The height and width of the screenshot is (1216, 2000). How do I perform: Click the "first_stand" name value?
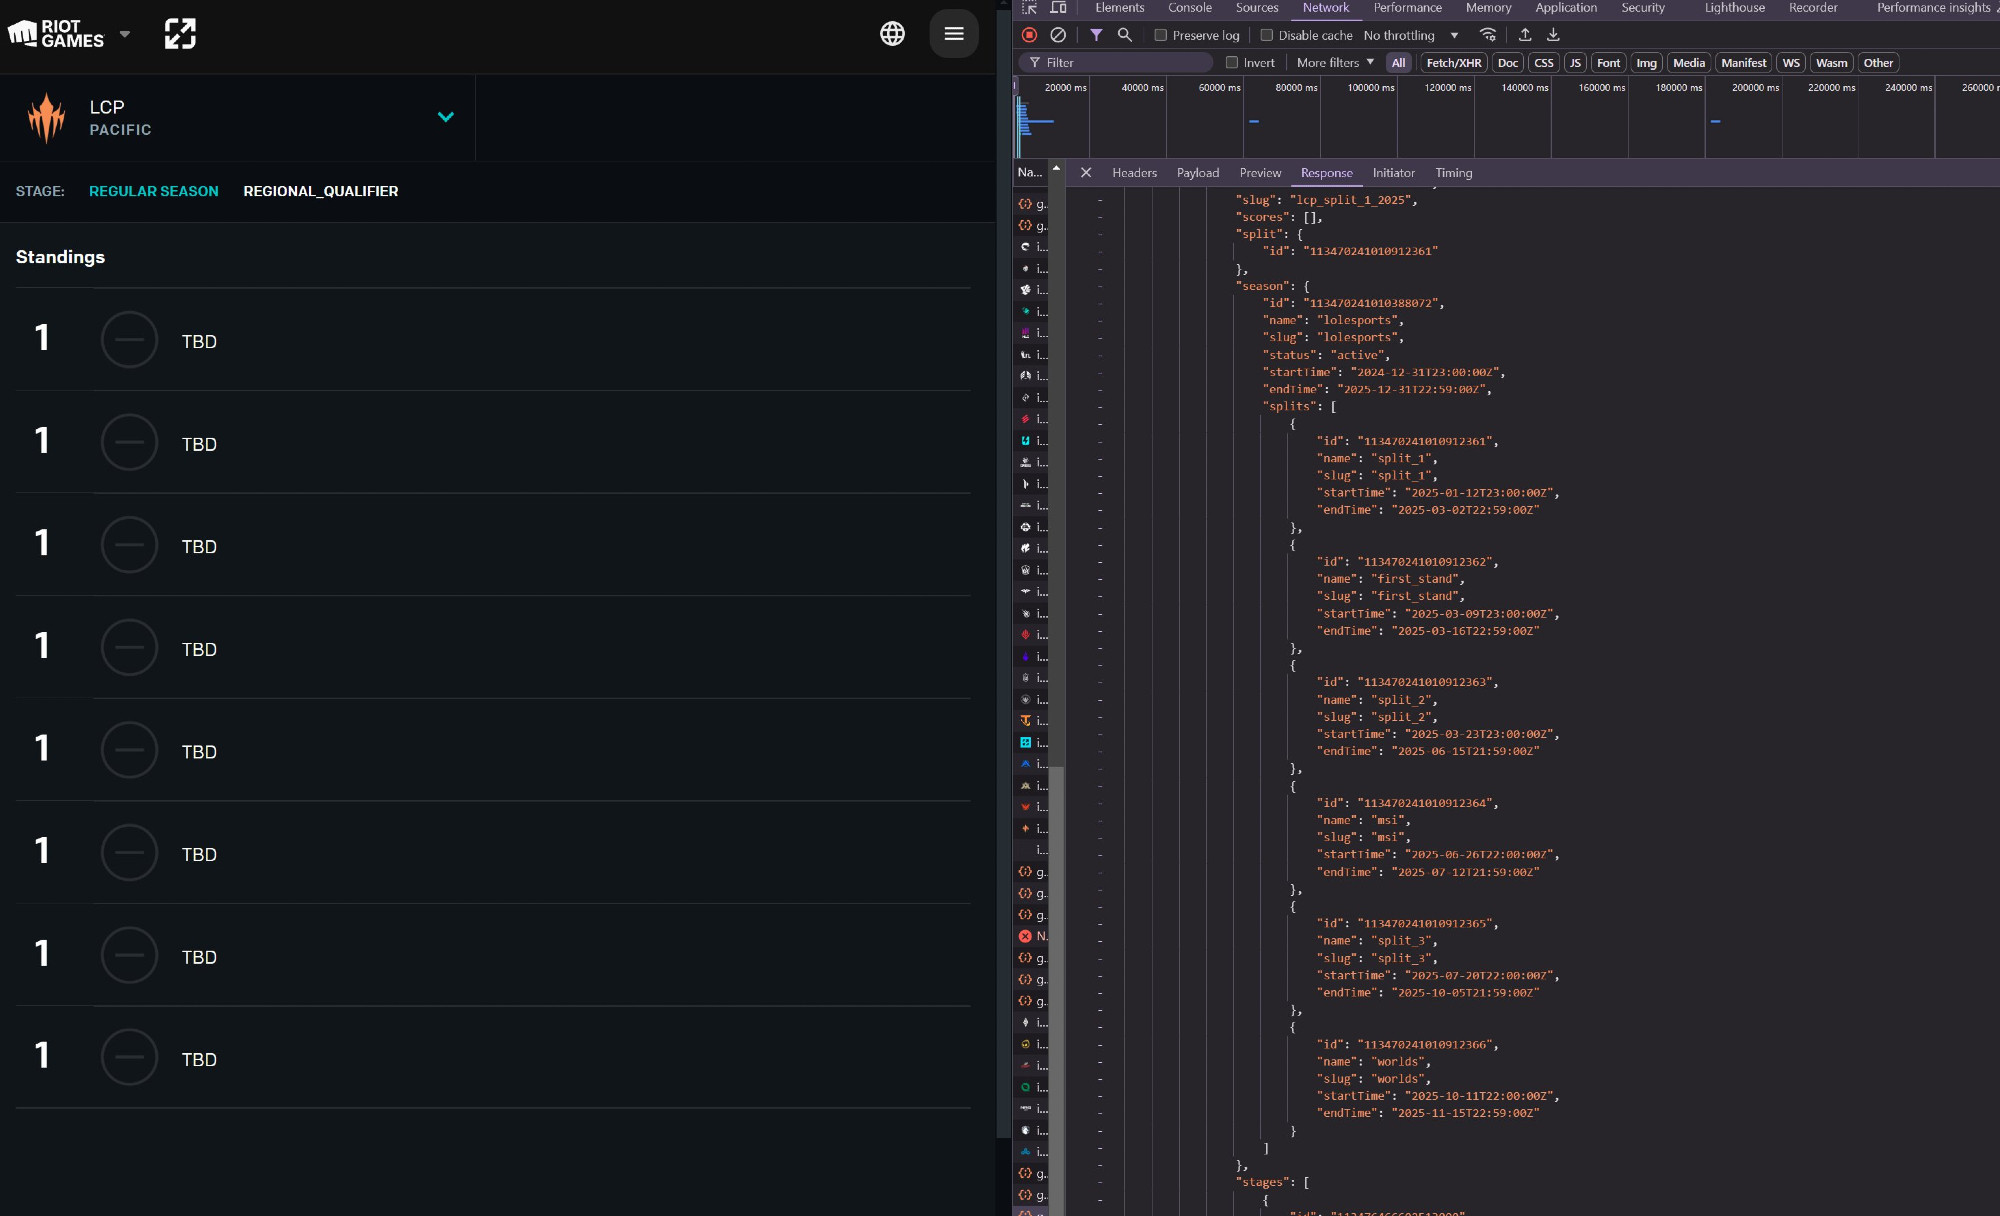pos(1414,579)
